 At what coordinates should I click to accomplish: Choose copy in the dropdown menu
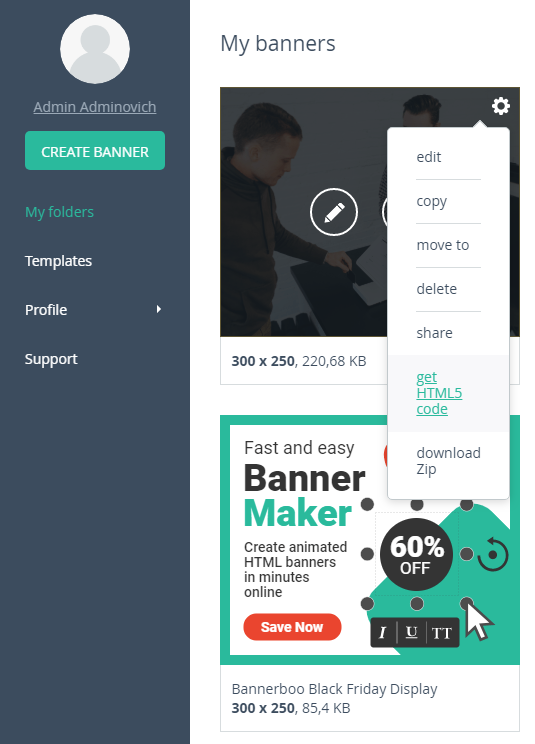[431, 202]
